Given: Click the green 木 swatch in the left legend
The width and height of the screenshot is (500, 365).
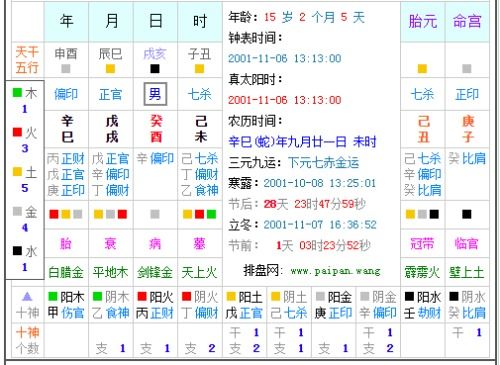Looking at the screenshot, I should point(17,93).
